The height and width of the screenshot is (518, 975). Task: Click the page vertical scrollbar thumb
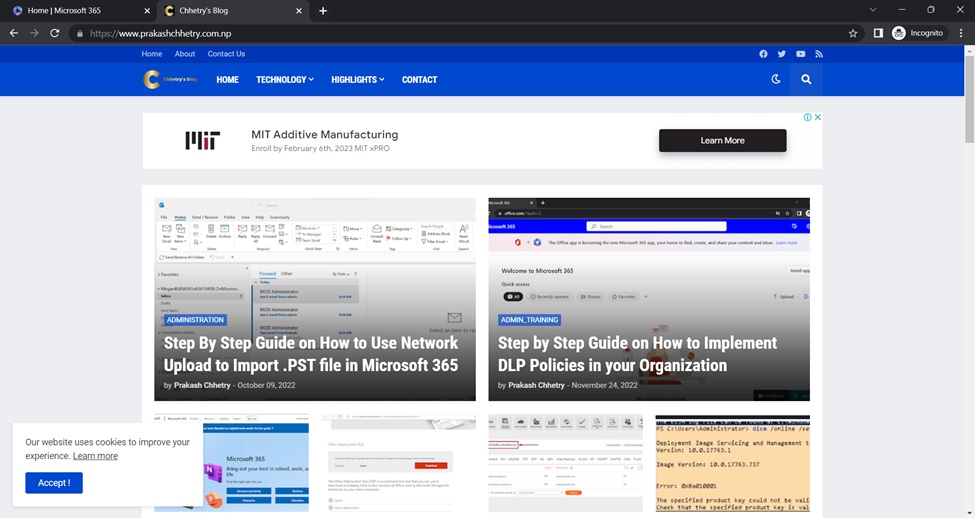coord(969,99)
